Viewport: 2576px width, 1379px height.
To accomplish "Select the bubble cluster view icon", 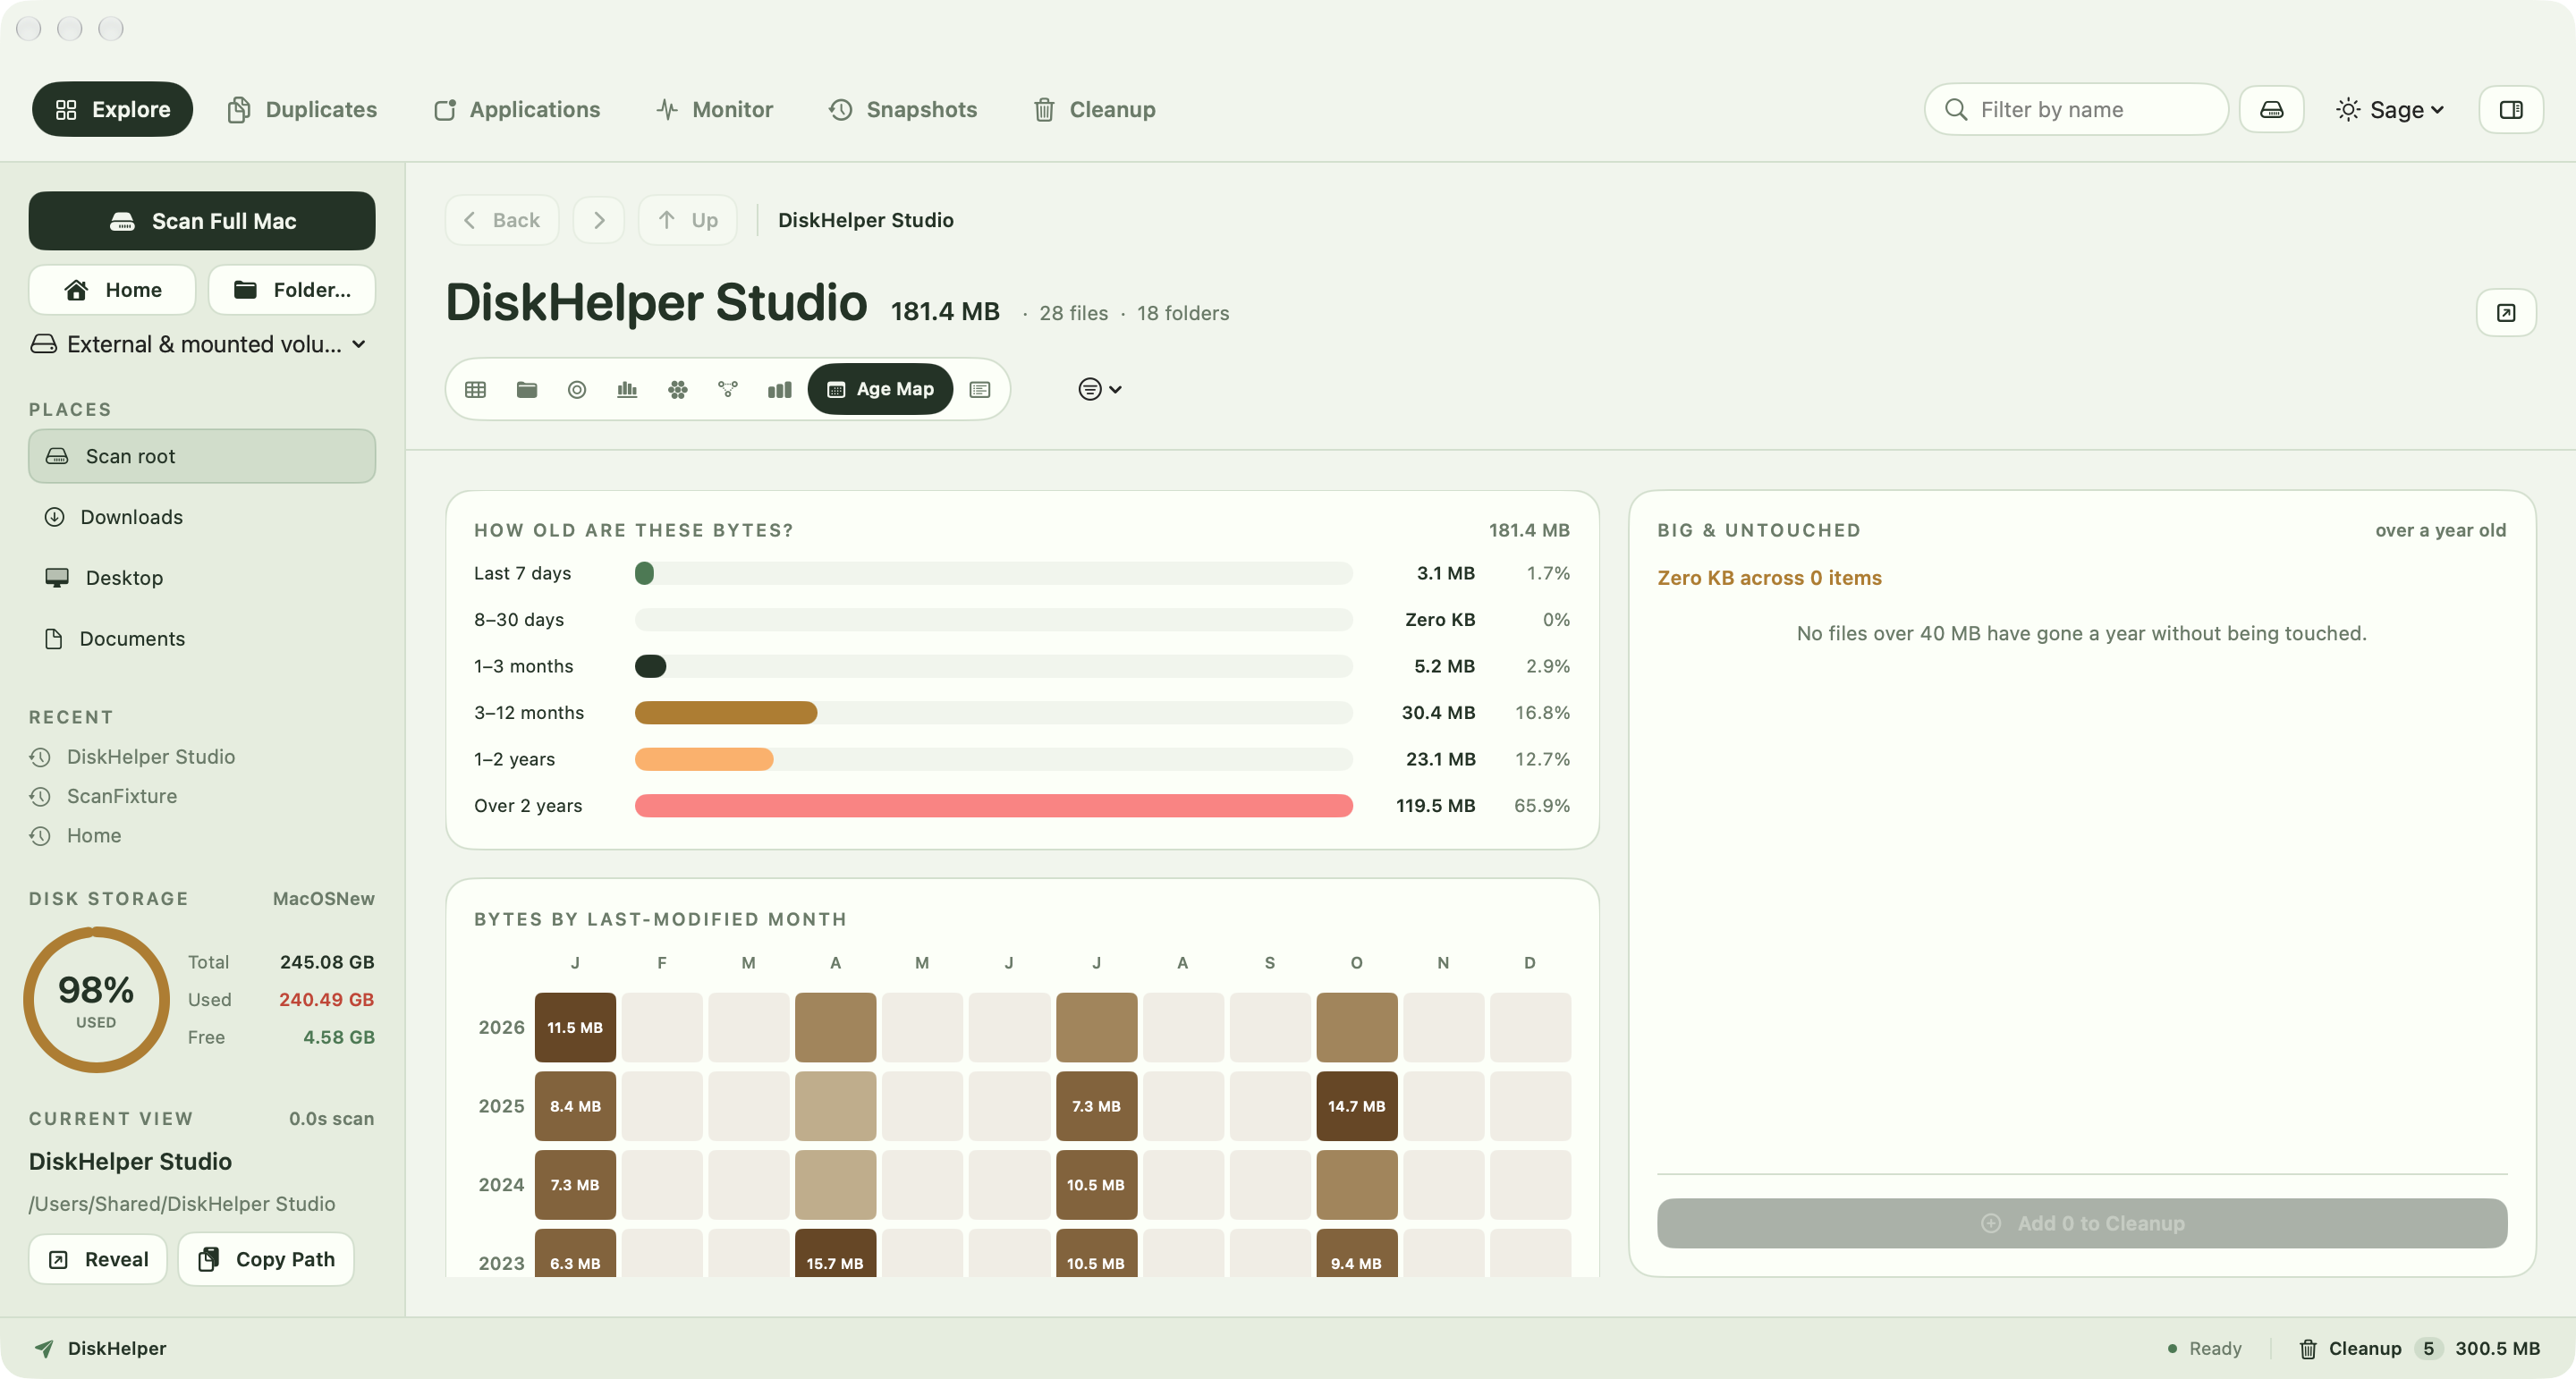I will pyautogui.click(x=678, y=389).
